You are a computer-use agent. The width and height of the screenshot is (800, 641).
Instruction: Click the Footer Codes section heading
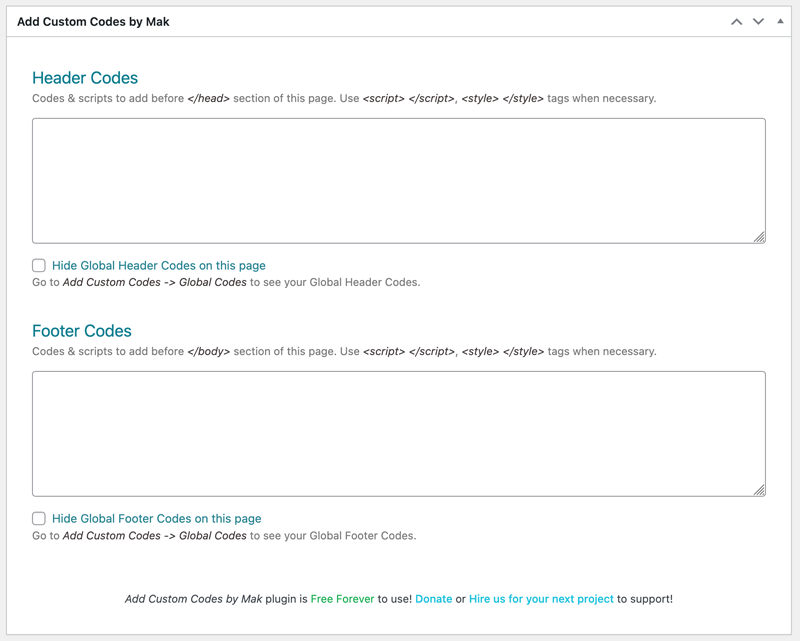coord(84,330)
